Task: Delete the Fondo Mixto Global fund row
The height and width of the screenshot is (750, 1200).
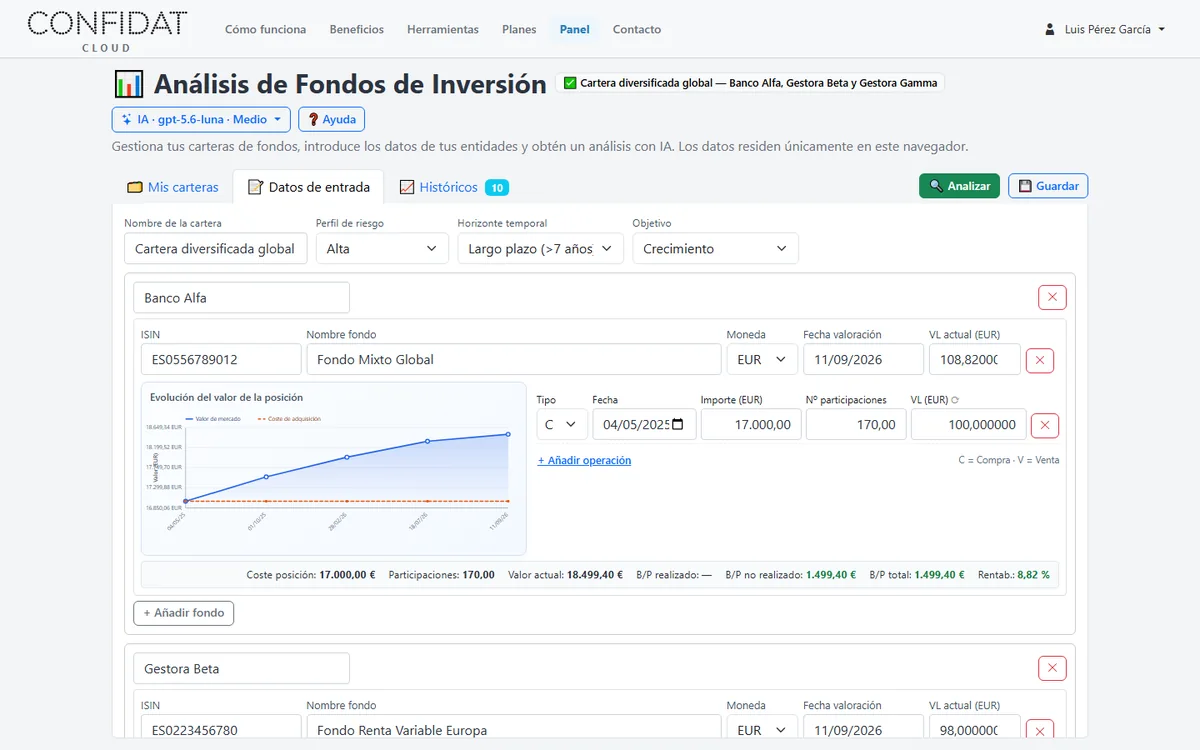Action: 1040,360
